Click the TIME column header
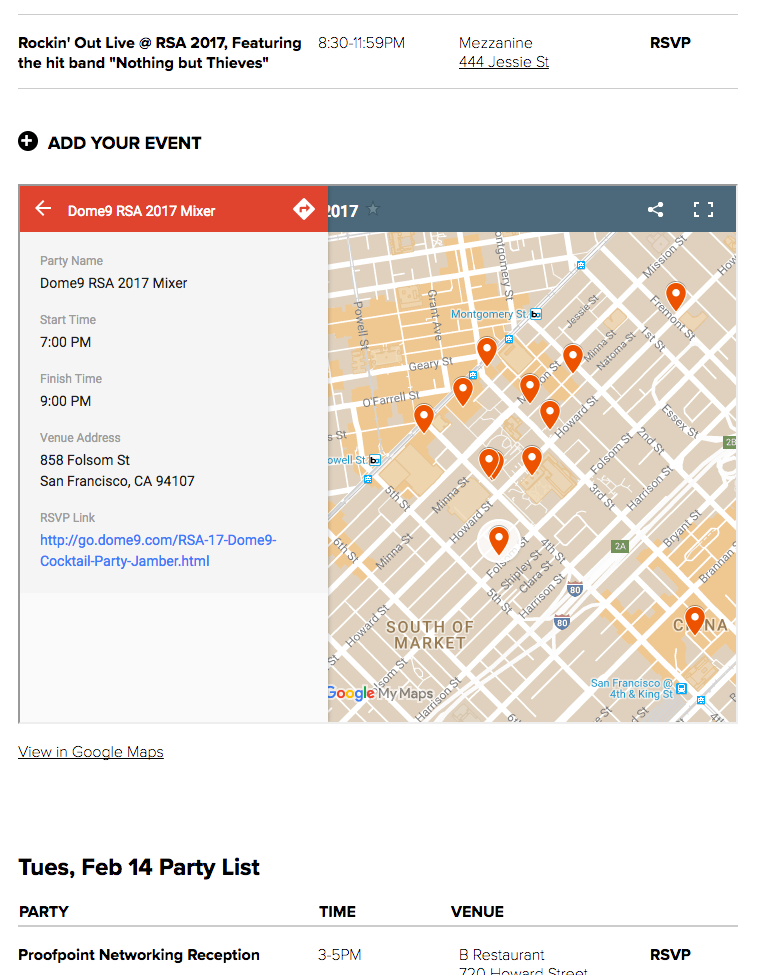The image size is (759, 975). 338,912
